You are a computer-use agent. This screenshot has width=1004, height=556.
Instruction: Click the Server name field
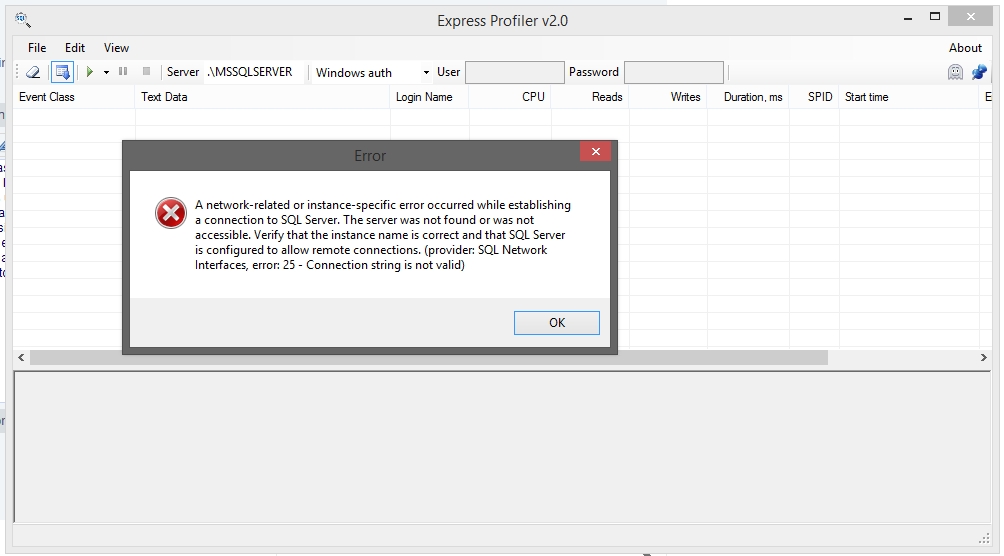(x=254, y=72)
